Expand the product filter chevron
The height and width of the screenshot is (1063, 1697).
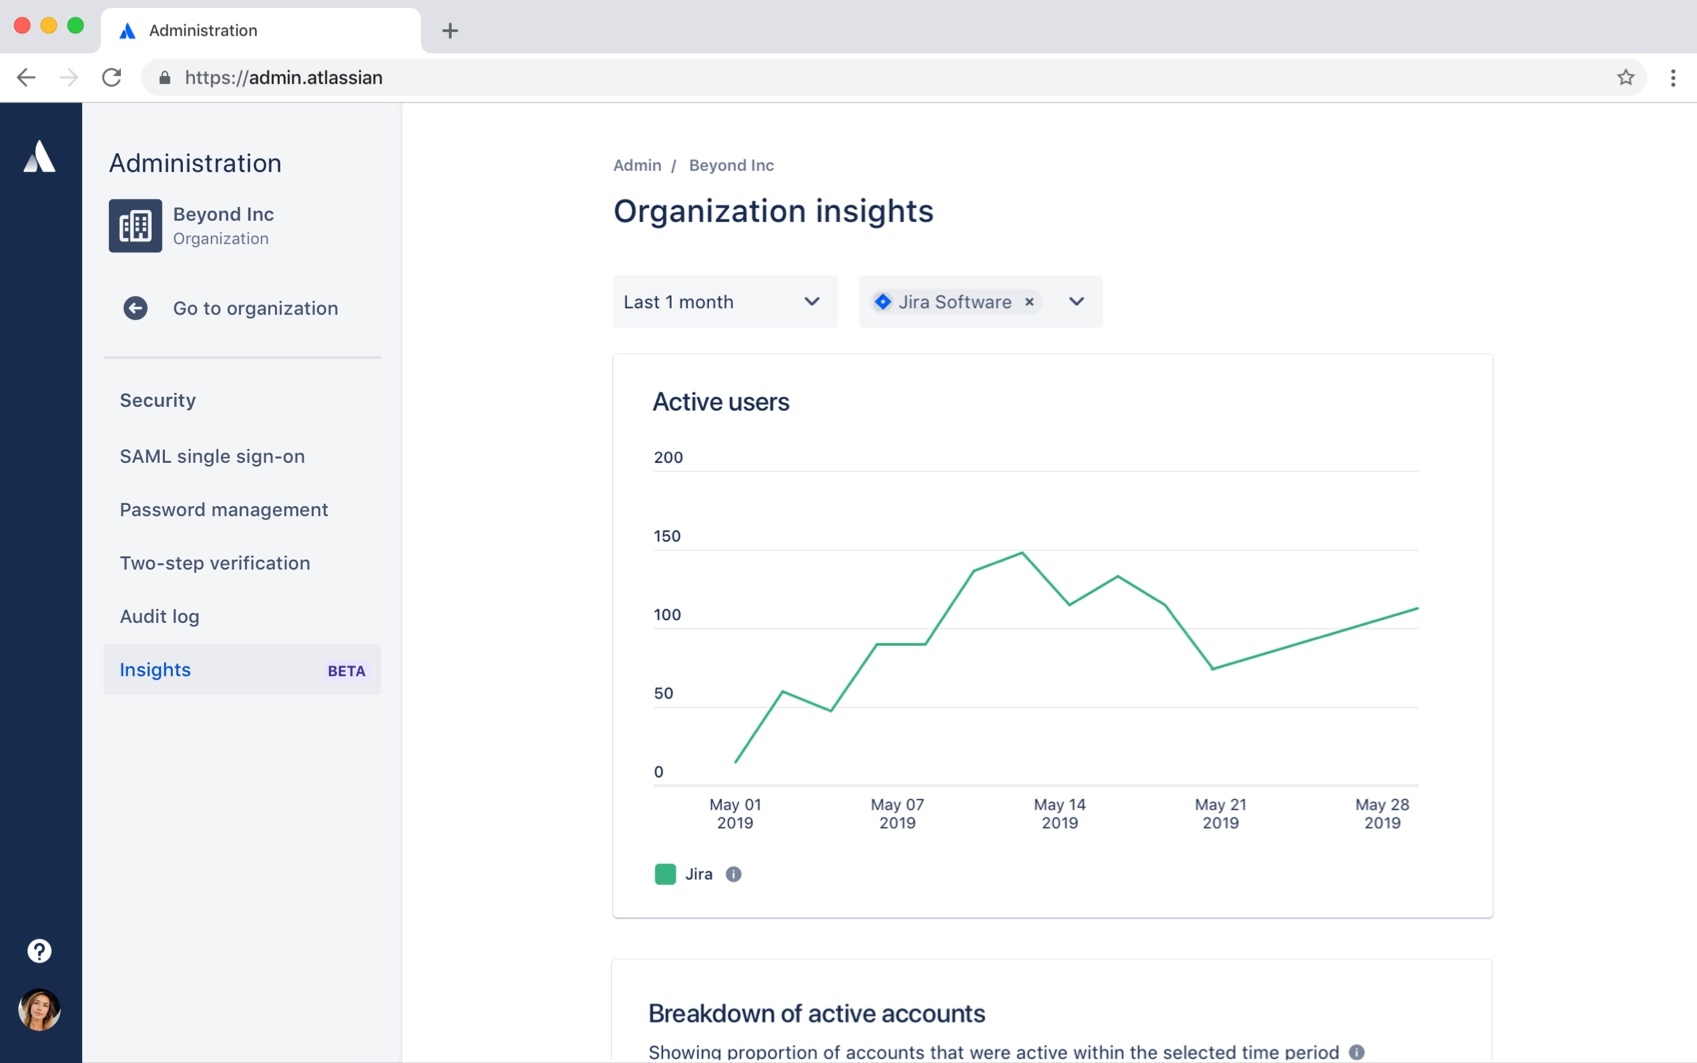point(1076,302)
